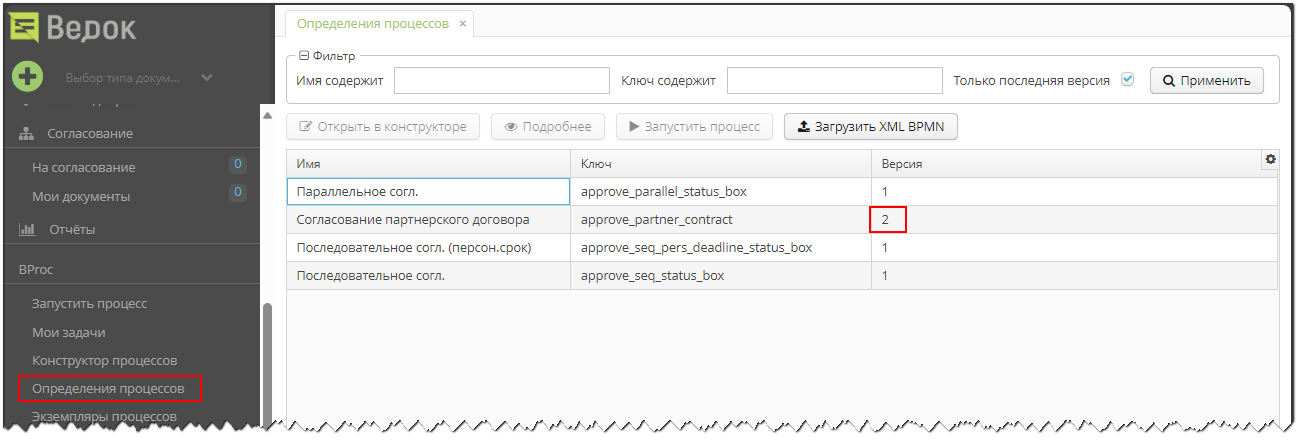Sort by the Имя column header
Screen dimensions: 1297x441
428,164
